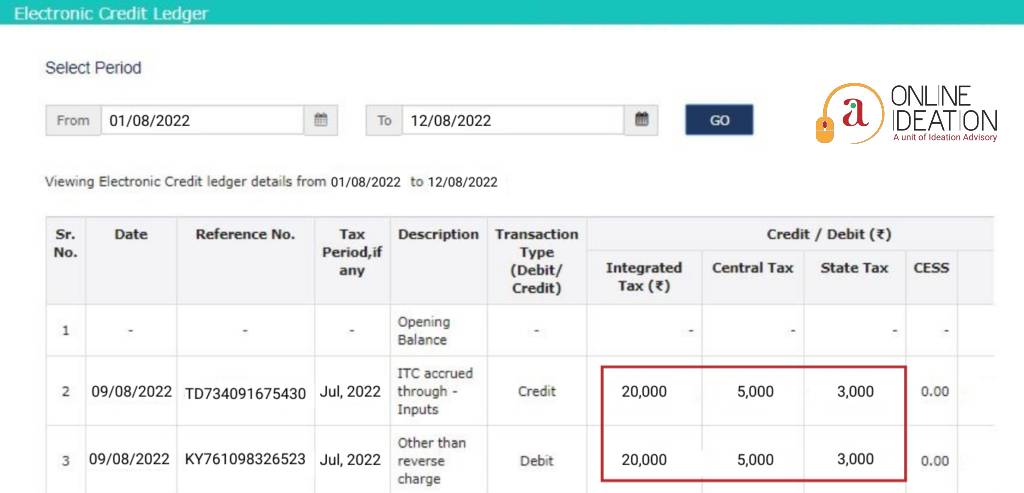The height and width of the screenshot is (493, 1024).
Task: Click reference number KY761098326523
Action: [x=245, y=460]
